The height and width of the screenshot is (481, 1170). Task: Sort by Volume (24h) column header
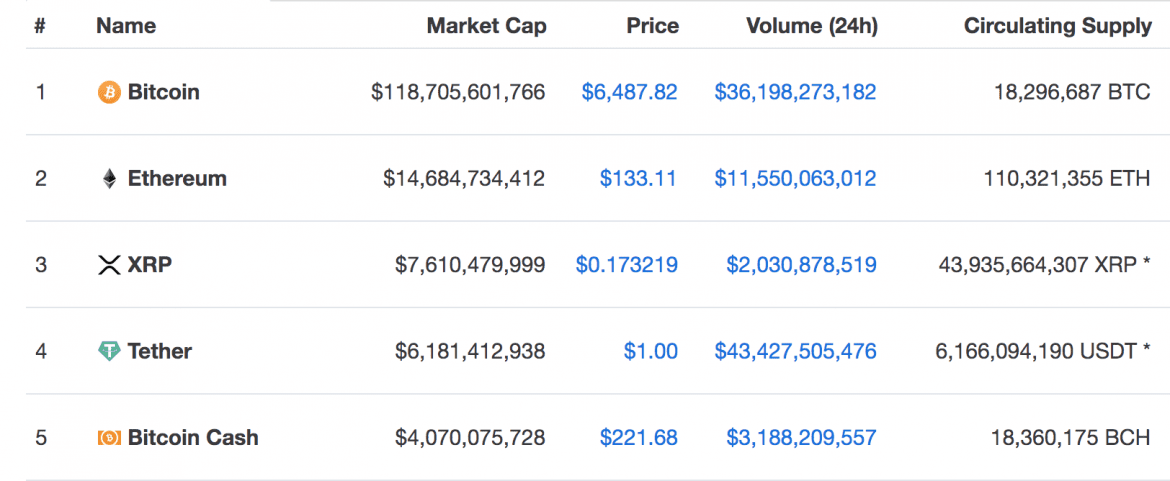(x=811, y=26)
